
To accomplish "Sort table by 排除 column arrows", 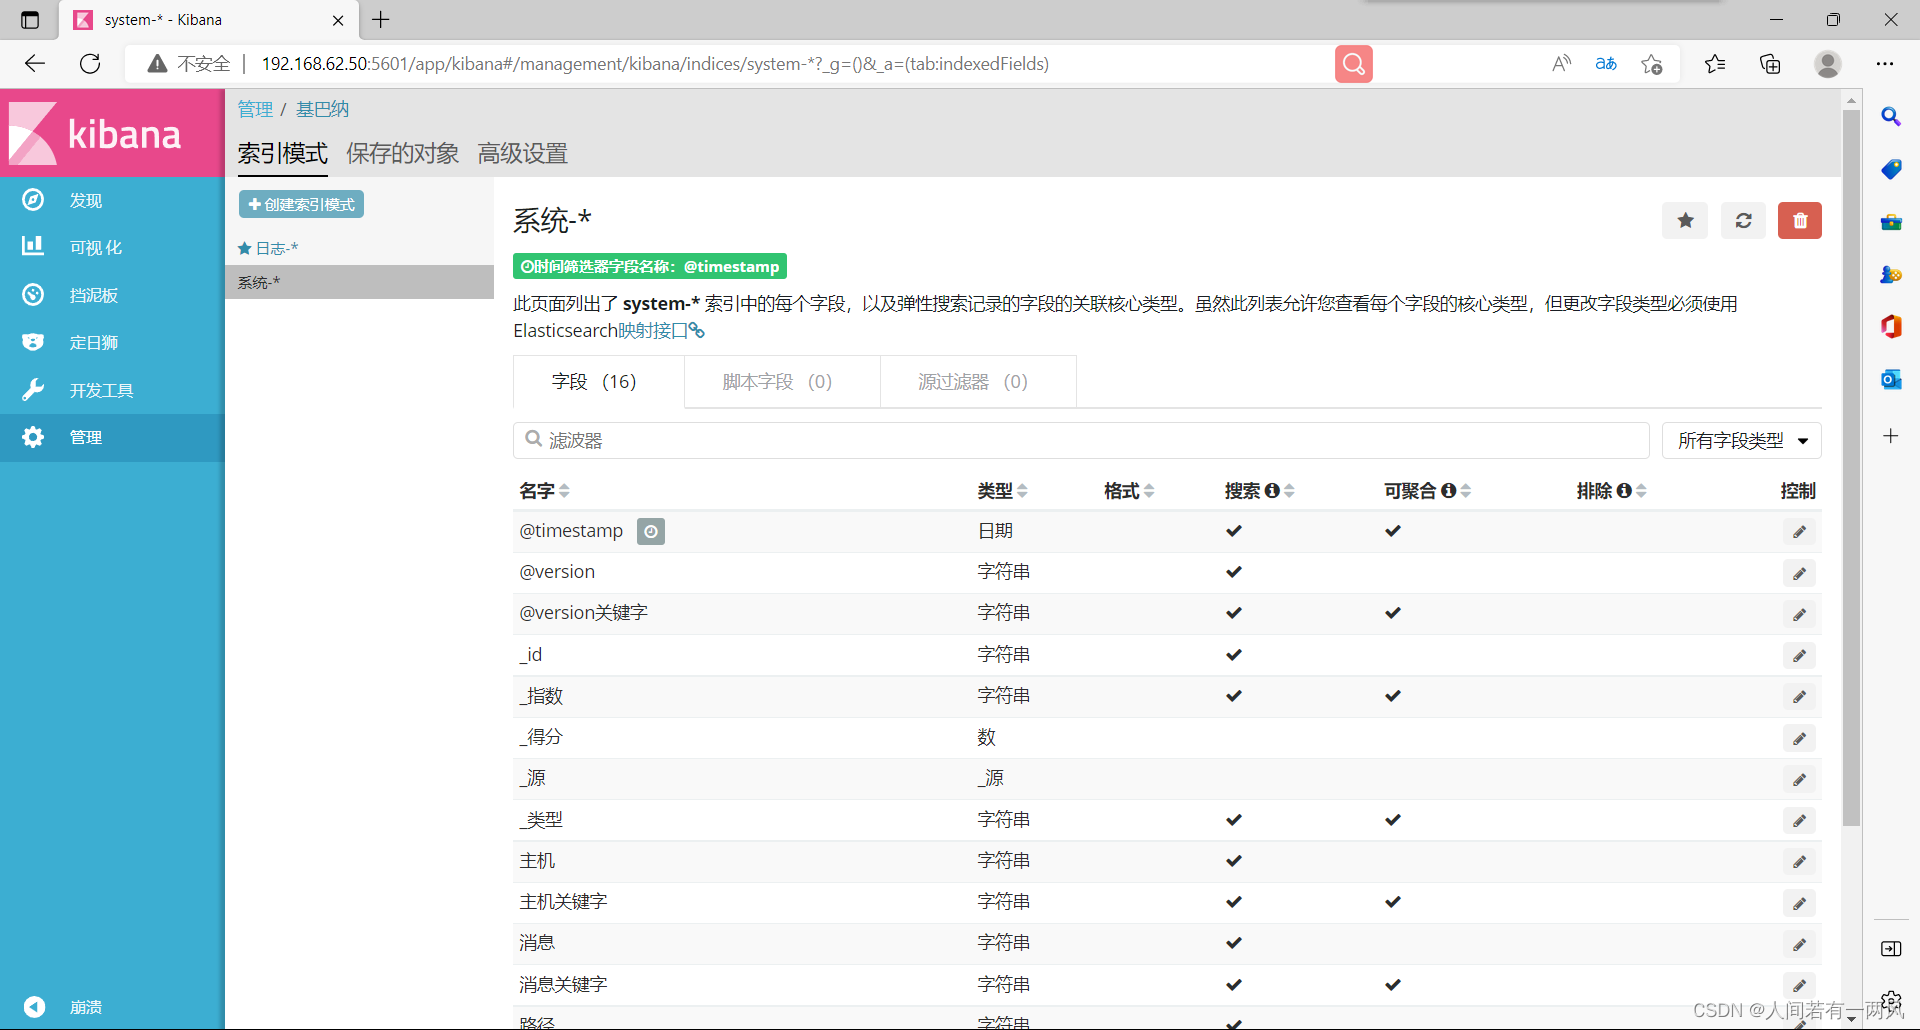I will click(1642, 491).
